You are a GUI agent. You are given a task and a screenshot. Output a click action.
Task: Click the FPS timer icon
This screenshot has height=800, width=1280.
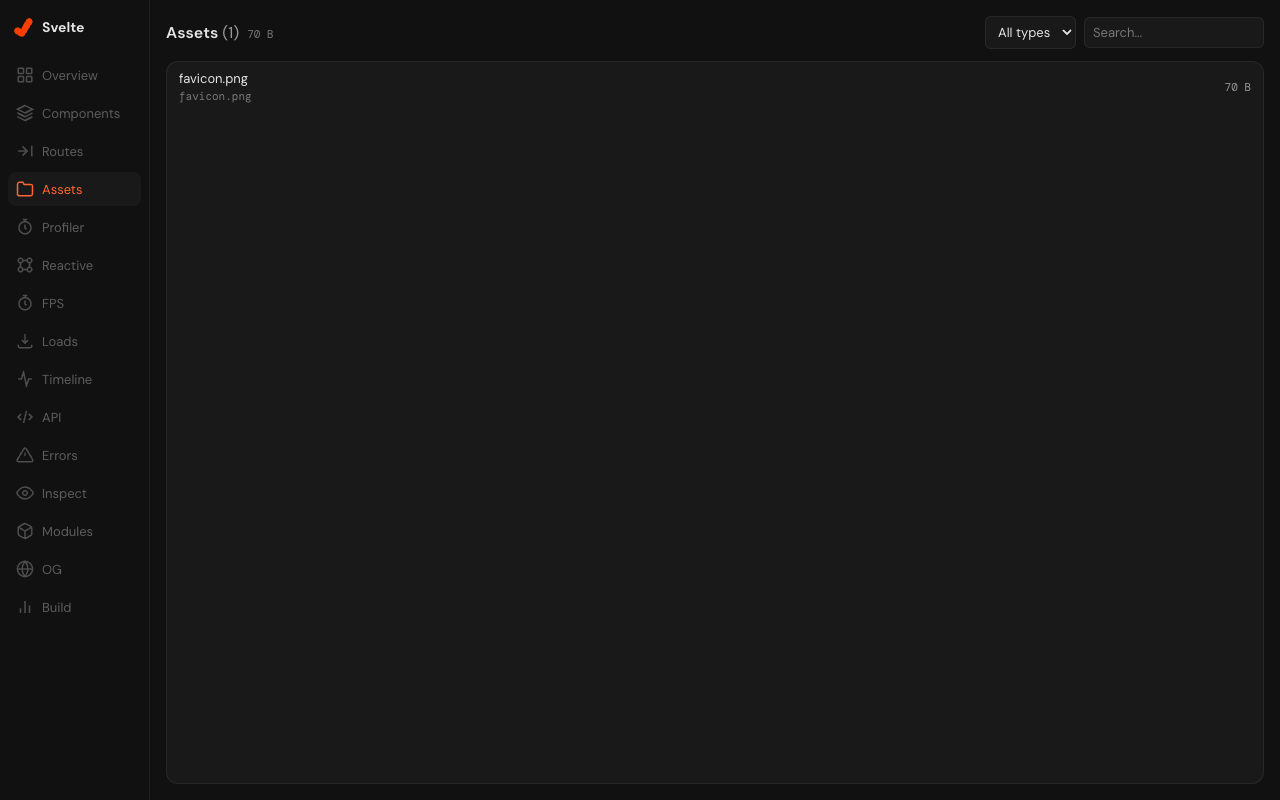click(25, 303)
